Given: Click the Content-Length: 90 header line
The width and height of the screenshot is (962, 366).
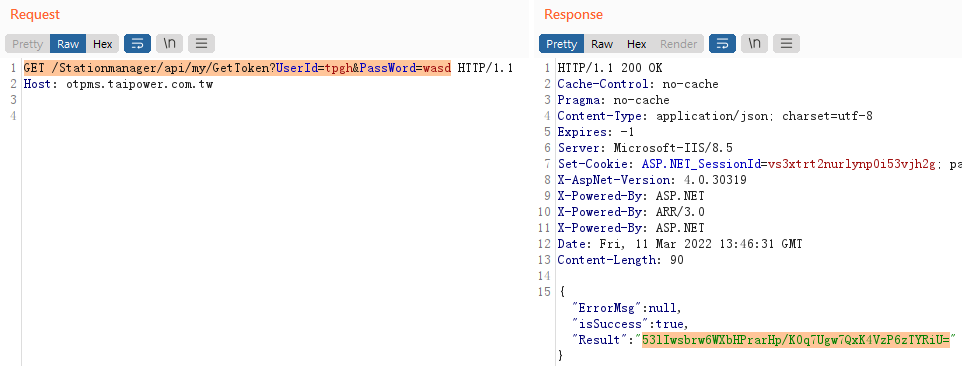Looking at the screenshot, I should [x=620, y=260].
